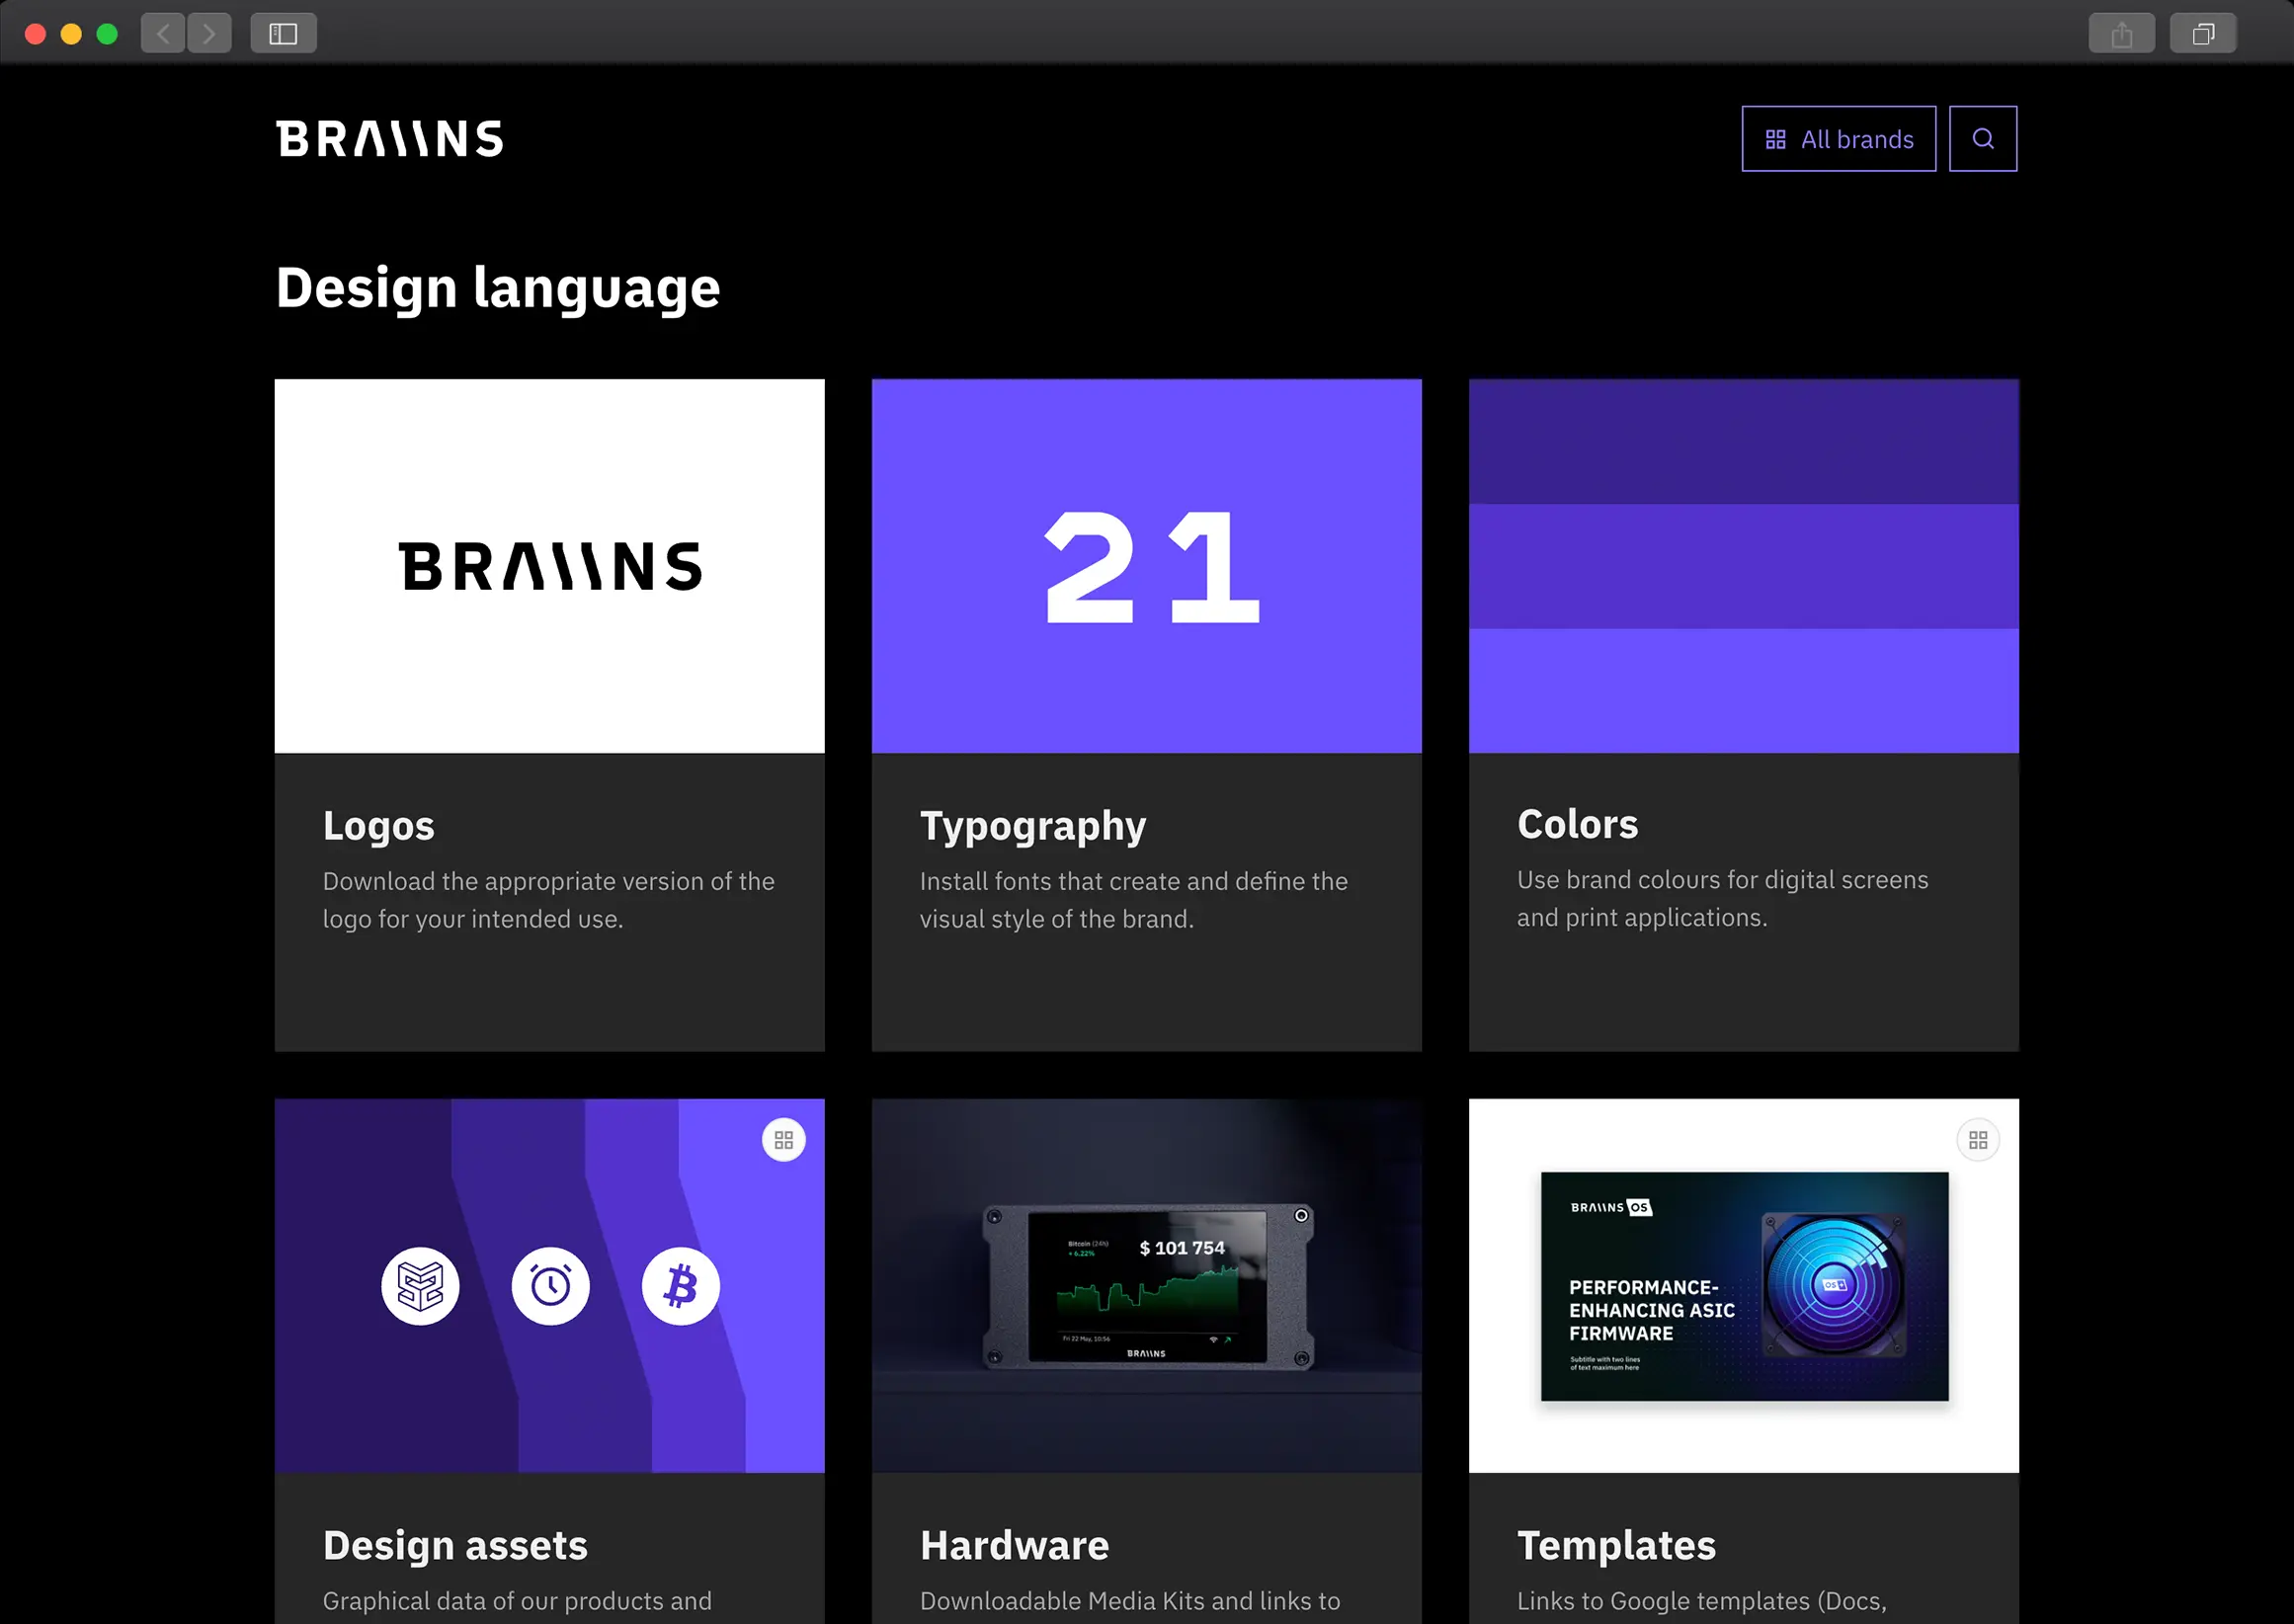Click the Bitcoin symbol icon in Design assets
Image resolution: width=2294 pixels, height=1624 pixels.
tap(681, 1286)
